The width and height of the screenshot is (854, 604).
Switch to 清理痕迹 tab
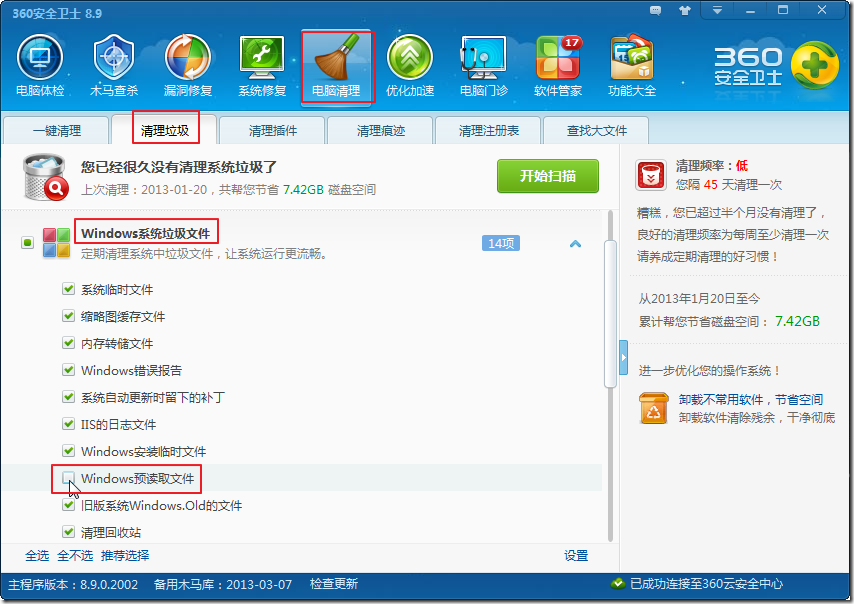click(x=381, y=131)
